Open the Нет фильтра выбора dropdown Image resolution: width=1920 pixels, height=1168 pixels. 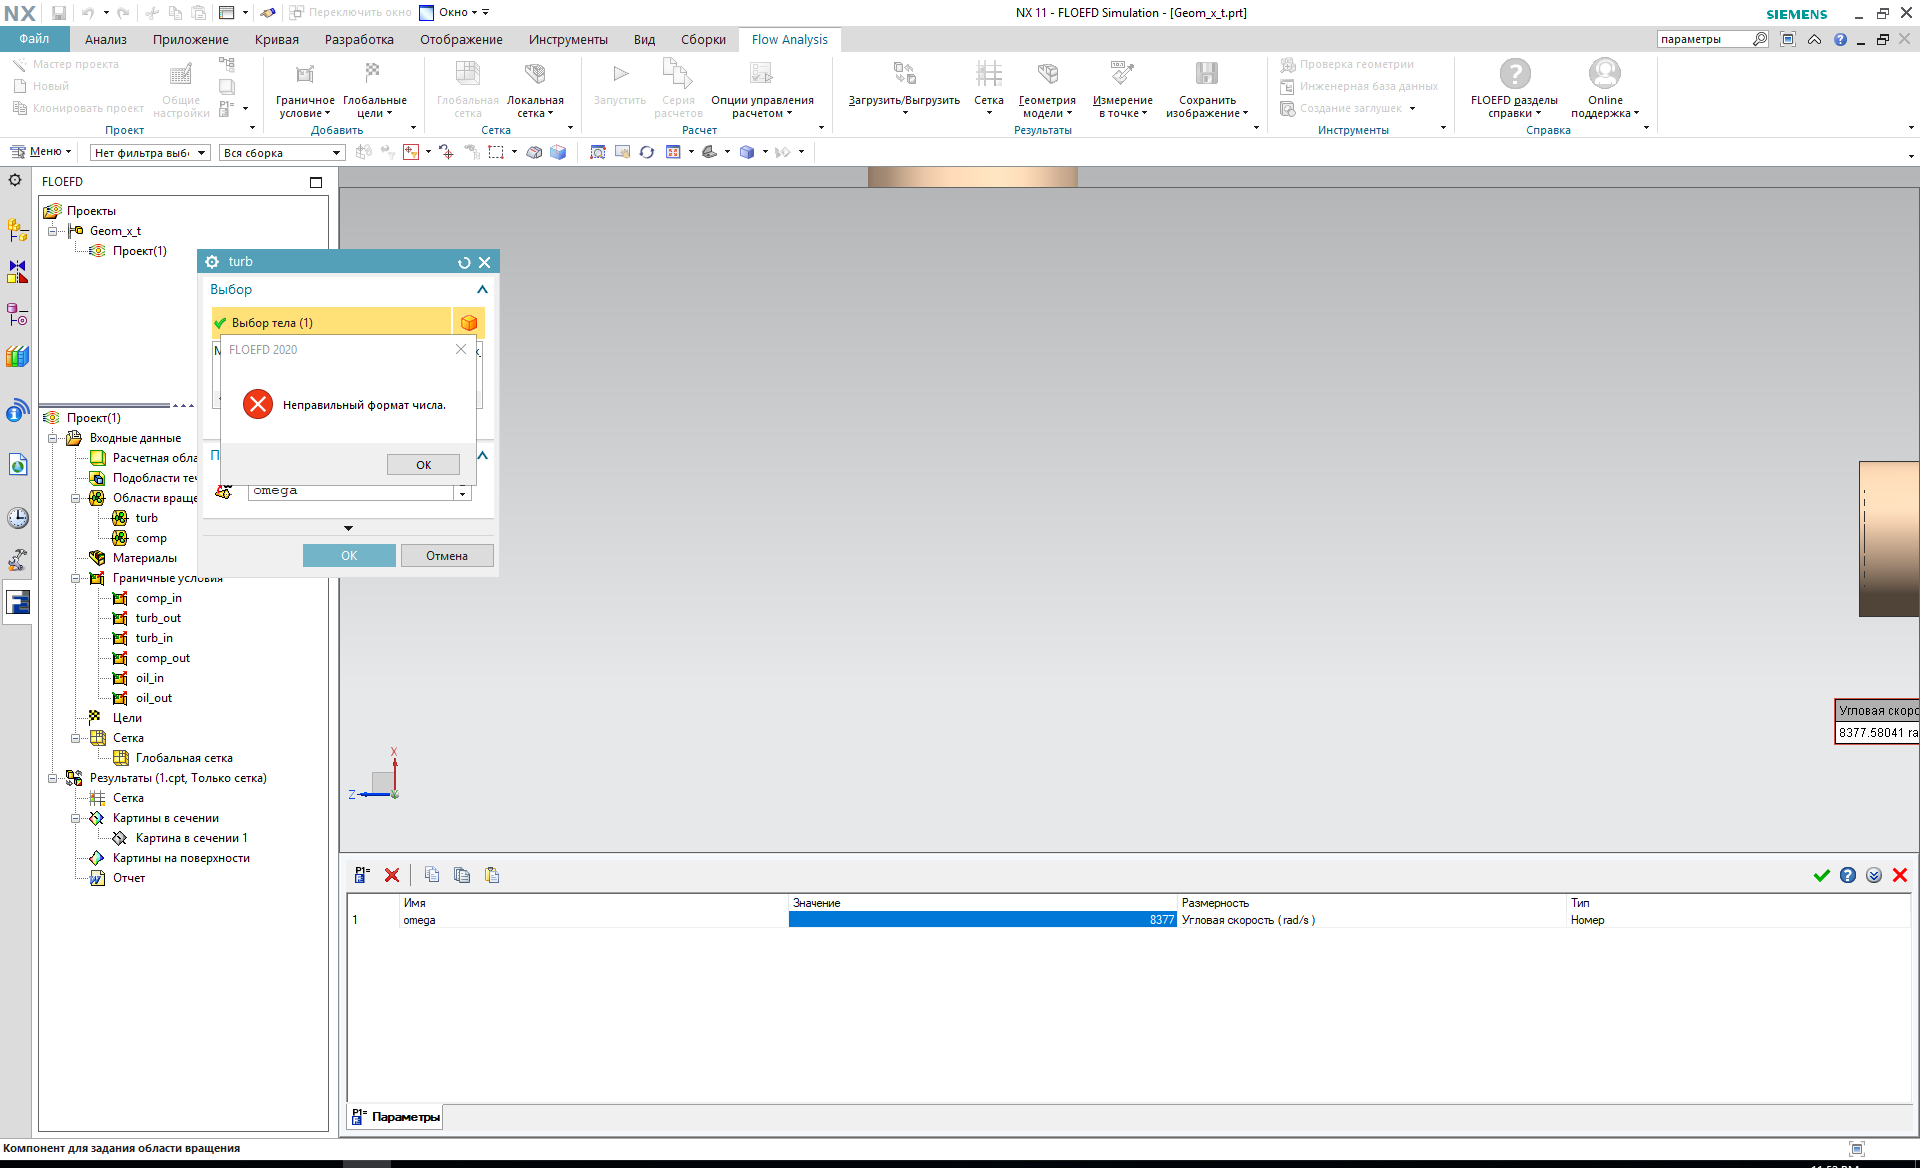click(x=149, y=153)
